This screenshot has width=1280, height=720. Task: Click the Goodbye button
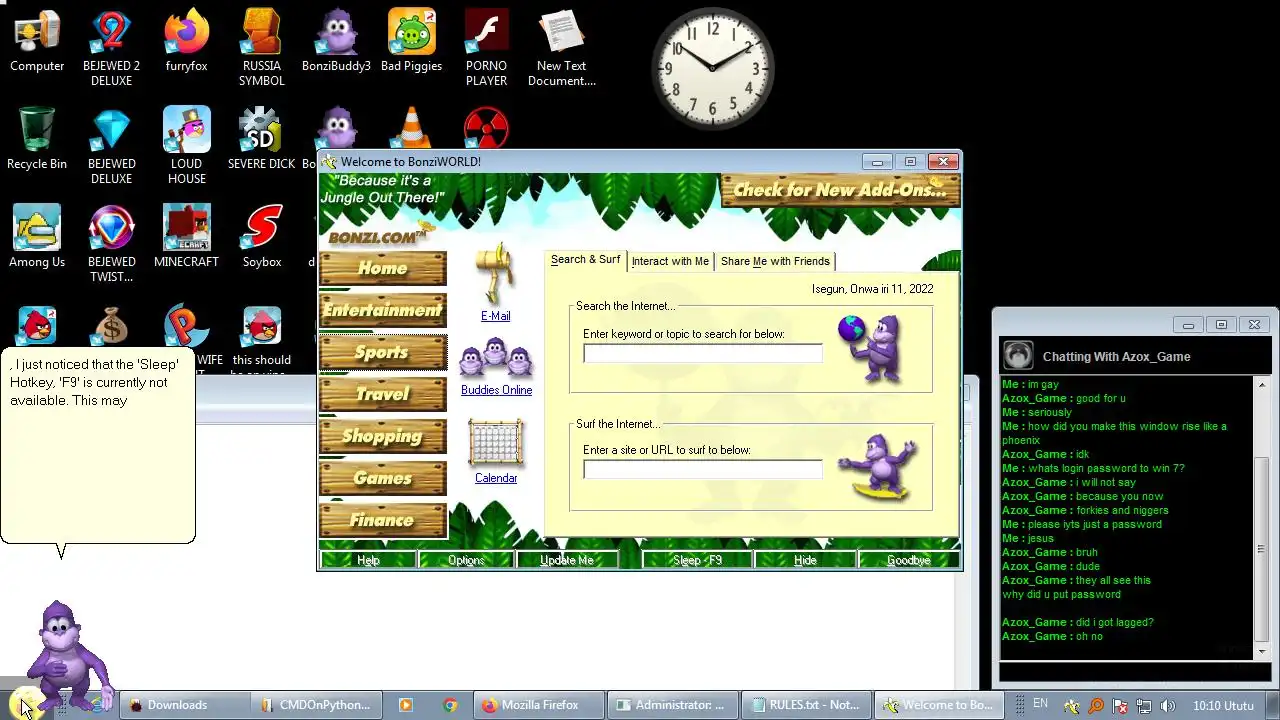(x=908, y=560)
